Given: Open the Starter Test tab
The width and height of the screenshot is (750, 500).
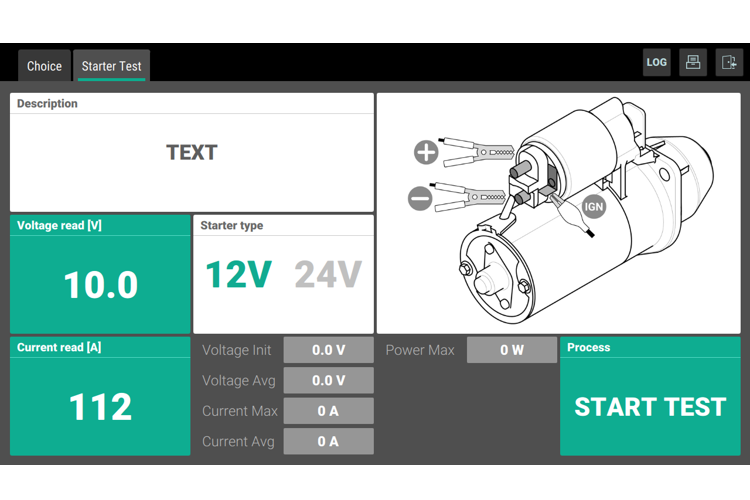Looking at the screenshot, I should pos(111,66).
